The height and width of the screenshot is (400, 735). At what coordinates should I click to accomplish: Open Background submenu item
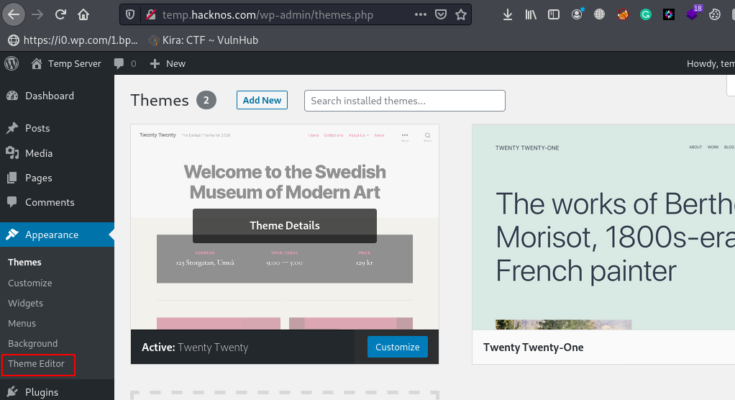click(x=33, y=343)
